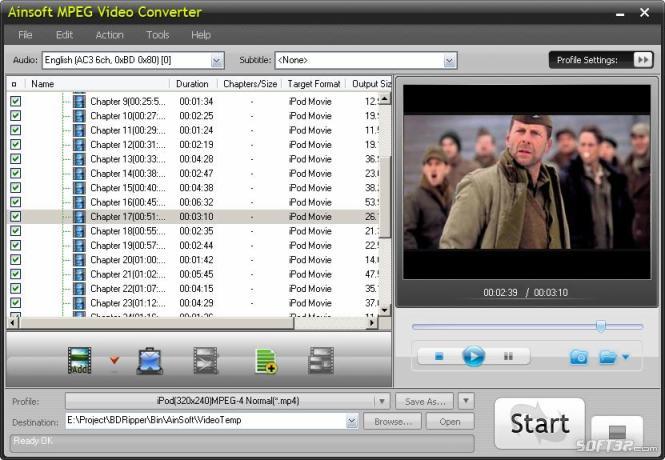This screenshot has width=665, height=460.
Task: Open the Subtitle dropdown
Action: tap(449, 61)
